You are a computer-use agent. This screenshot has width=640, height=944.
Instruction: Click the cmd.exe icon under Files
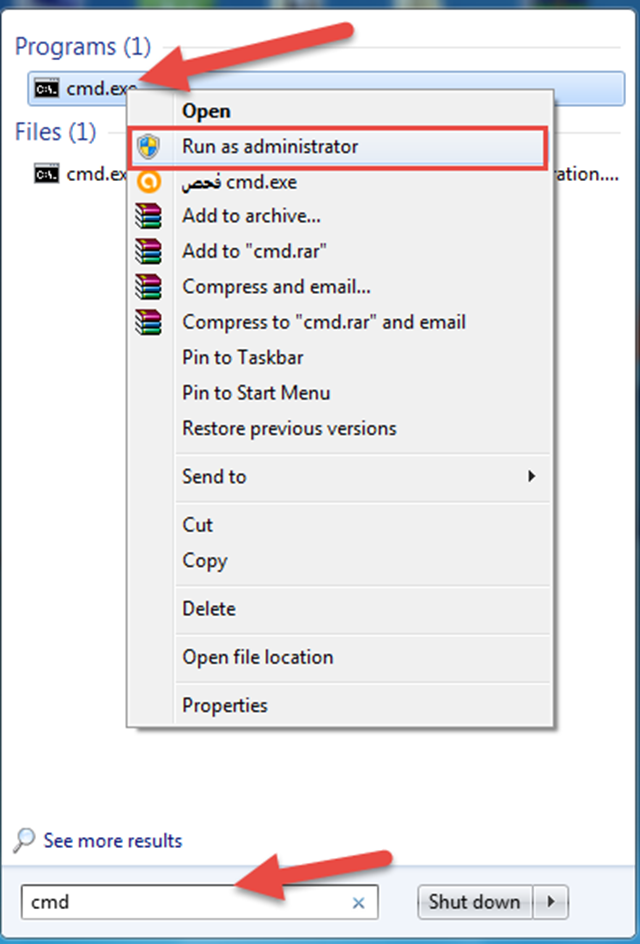[x=44, y=173]
